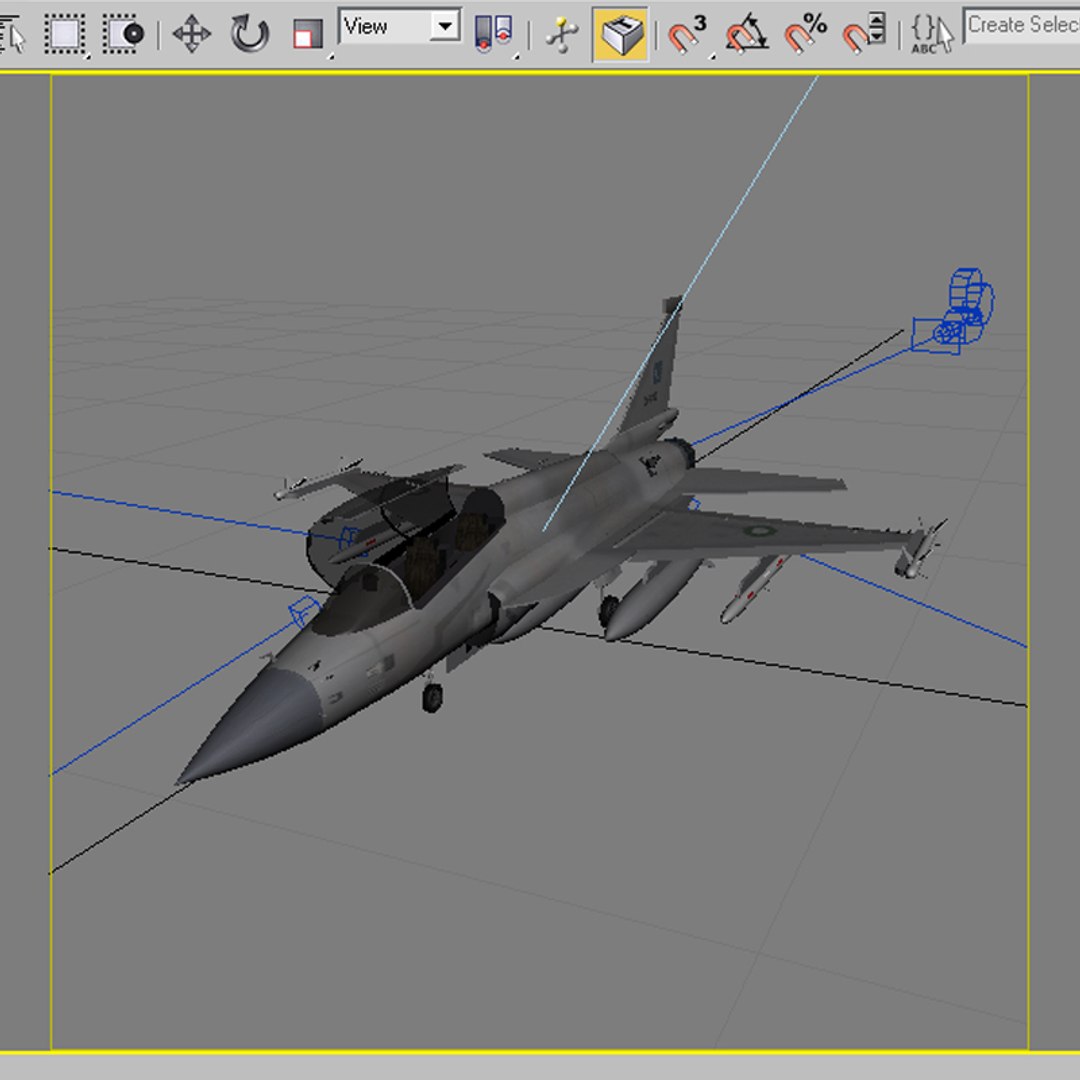Click Select and Manipulate icon
1080x1080 pixels.
[562, 33]
